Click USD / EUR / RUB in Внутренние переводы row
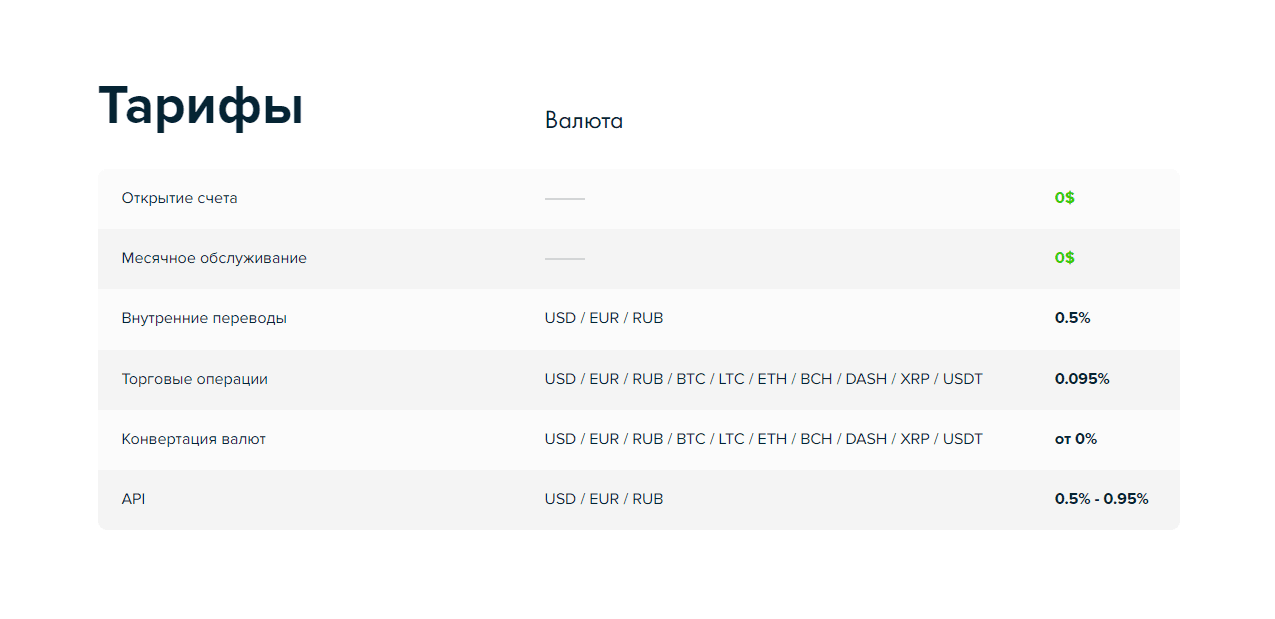Screen dimensions: 1275x619 (x=604, y=318)
